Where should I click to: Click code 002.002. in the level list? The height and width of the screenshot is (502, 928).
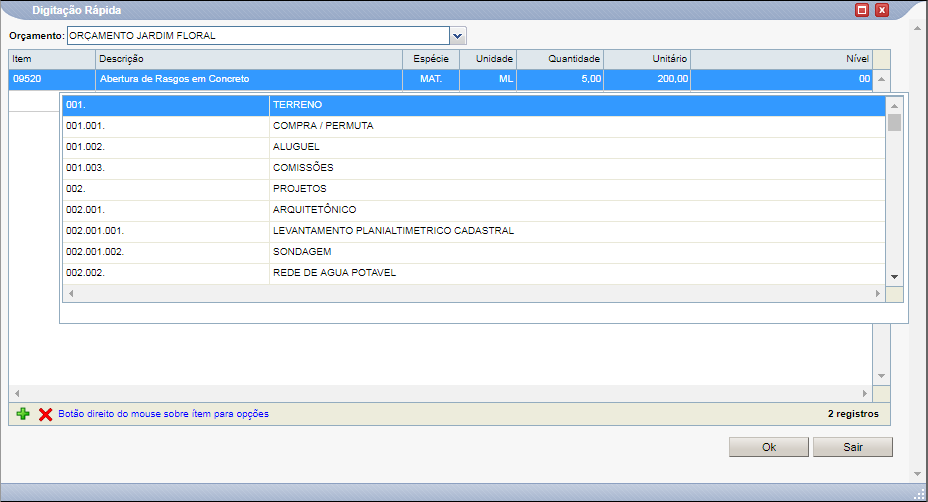tap(85, 272)
